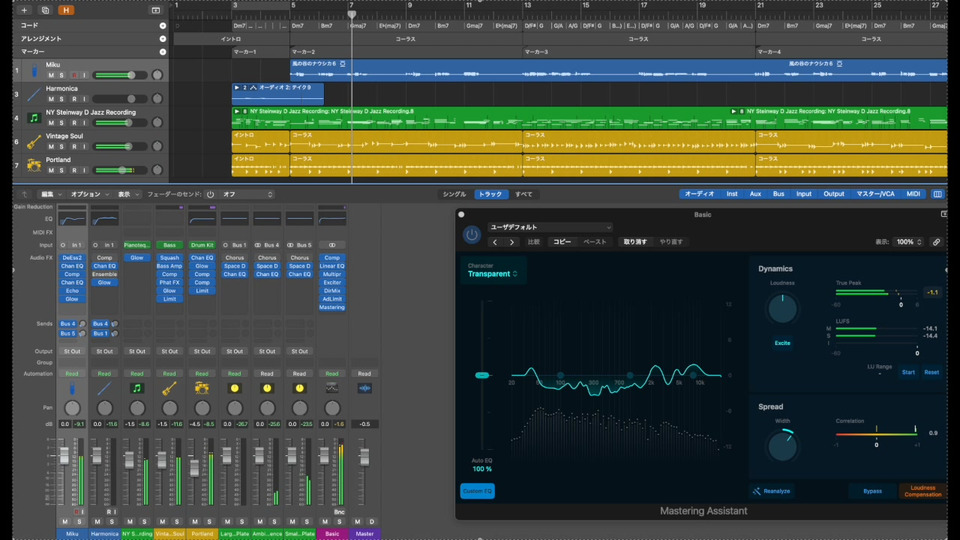The height and width of the screenshot is (540, 960).
Task: Open the ユーザデフォルト preset dropdown
Action: 550,227
